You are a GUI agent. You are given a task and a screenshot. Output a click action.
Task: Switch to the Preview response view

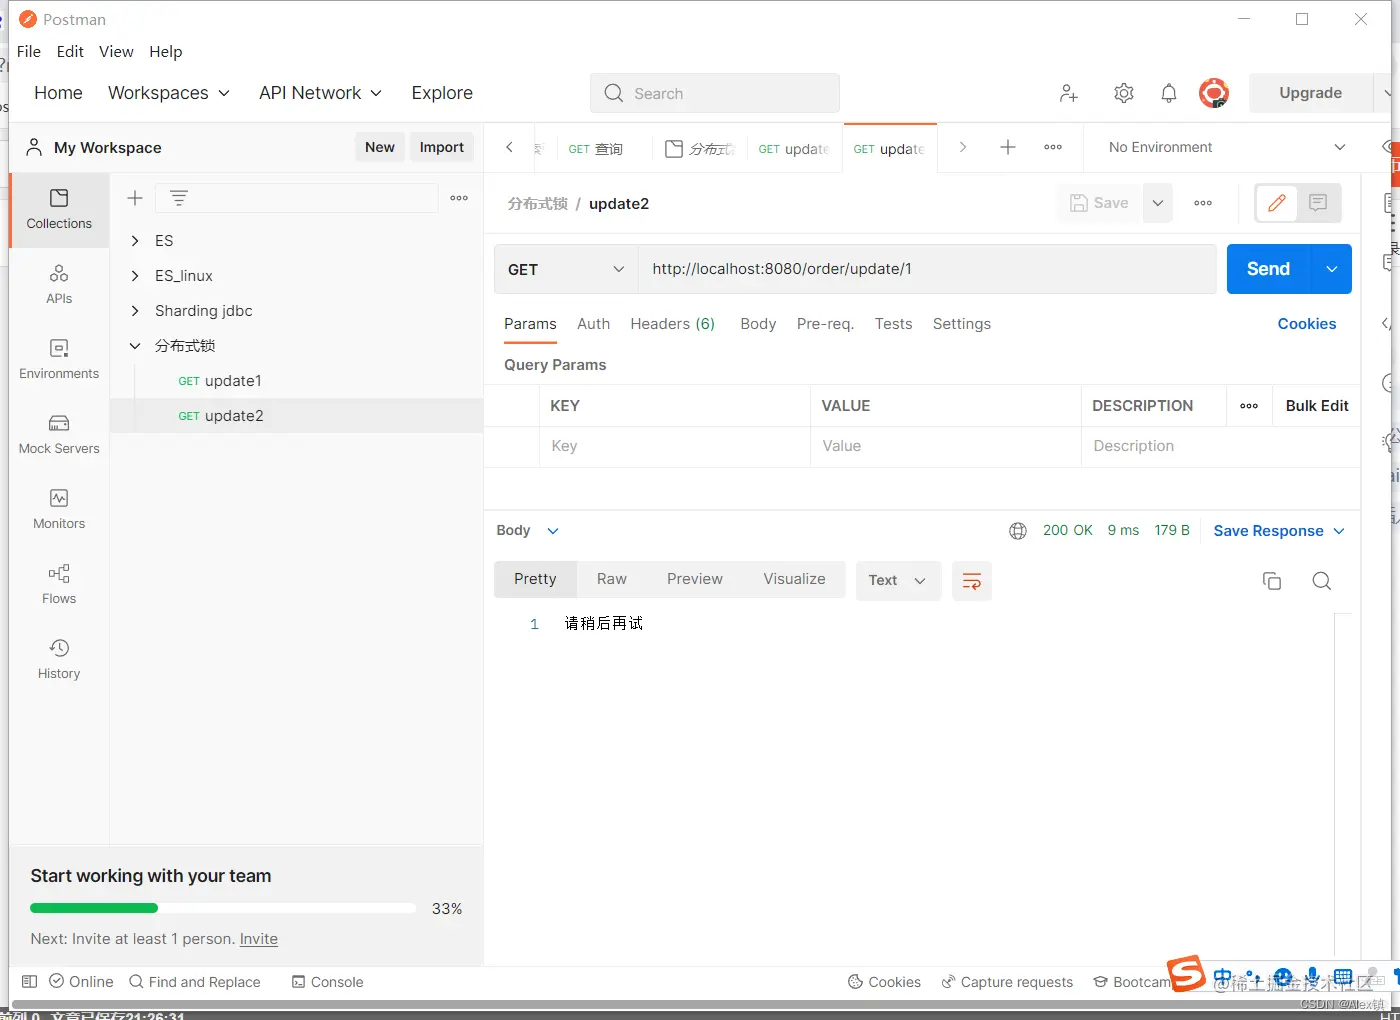pyautogui.click(x=695, y=579)
